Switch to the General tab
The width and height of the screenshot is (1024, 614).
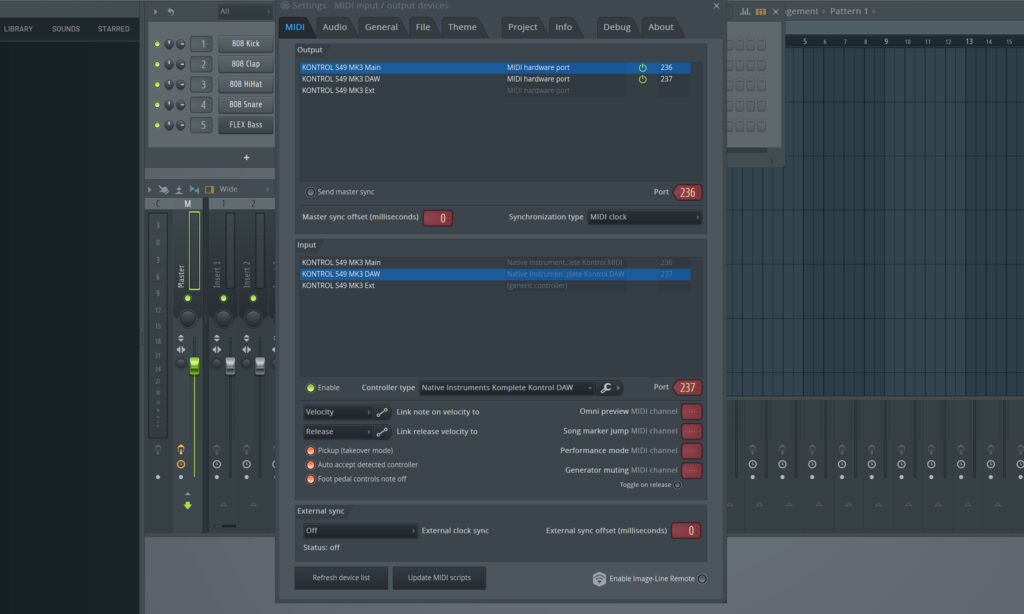point(381,27)
